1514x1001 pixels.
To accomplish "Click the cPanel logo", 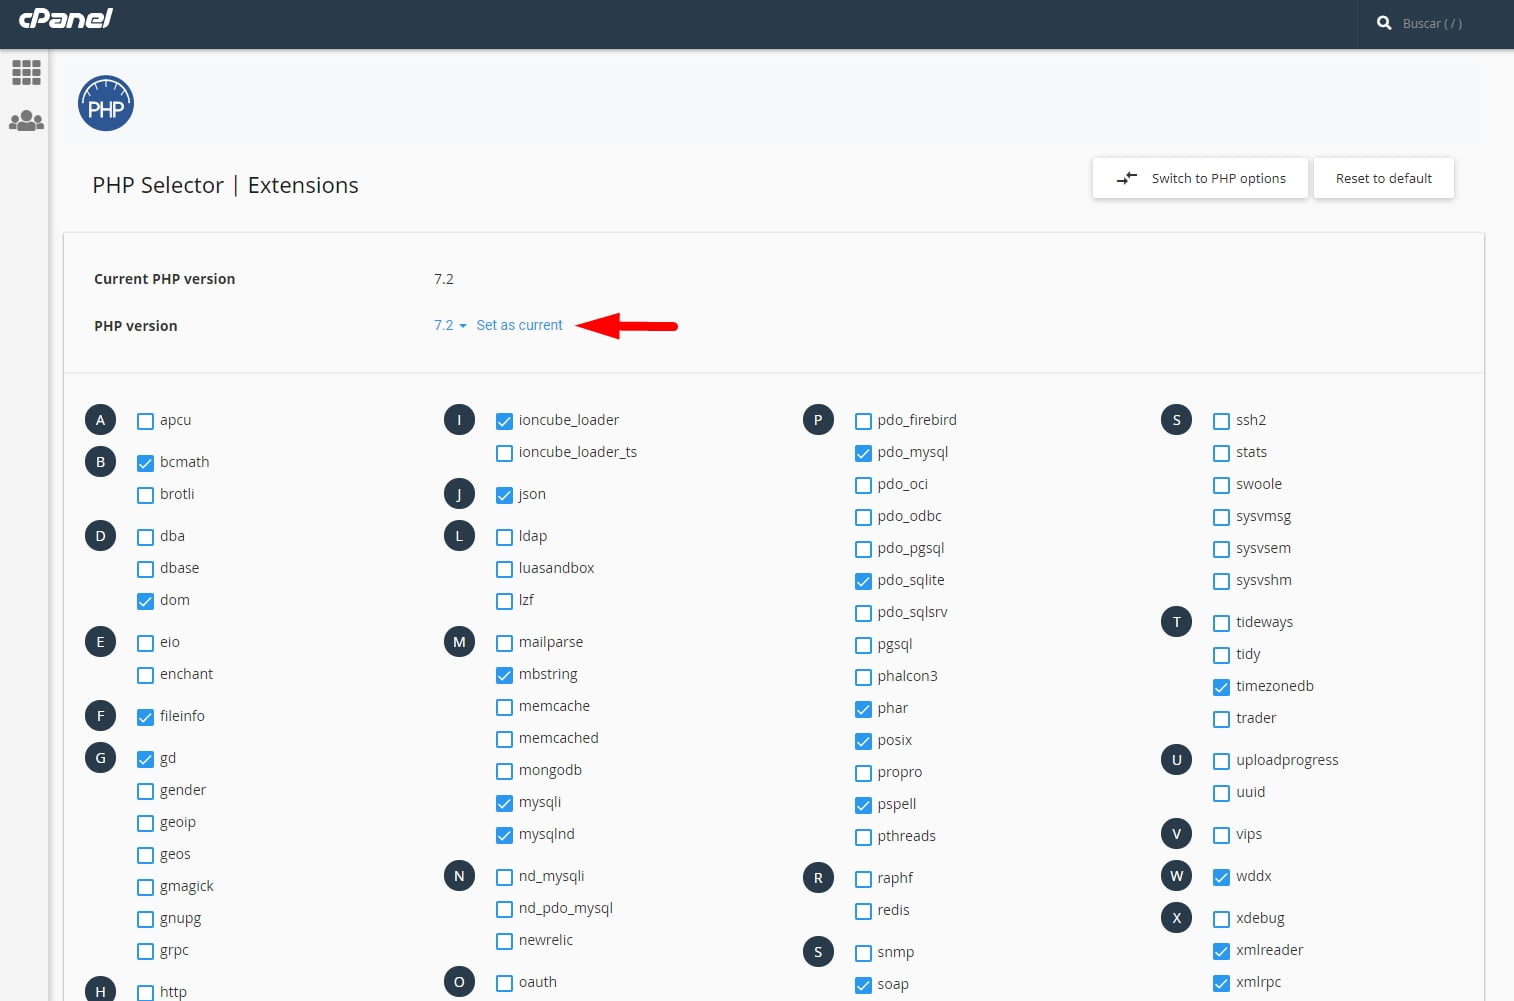I will coord(66,18).
